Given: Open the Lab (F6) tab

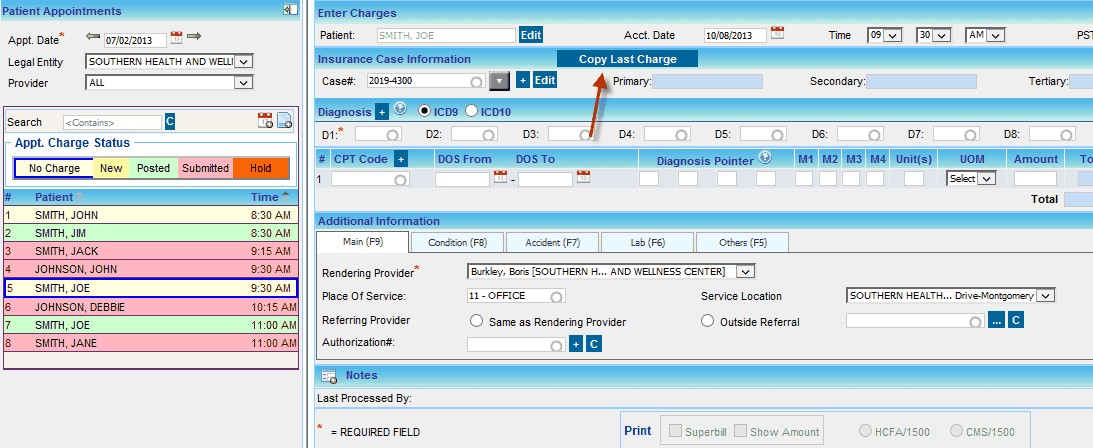Looking at the screenshot, I should tap(647, 242).
